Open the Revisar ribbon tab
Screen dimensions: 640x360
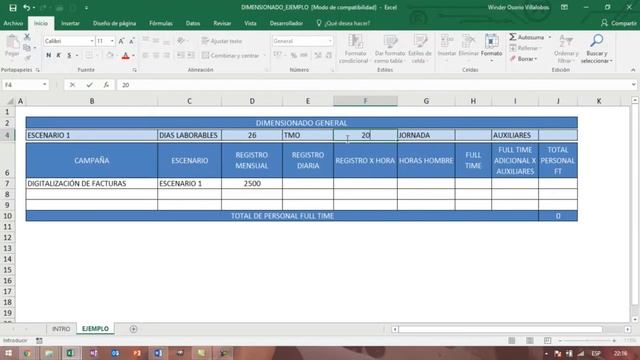[222, 23]
